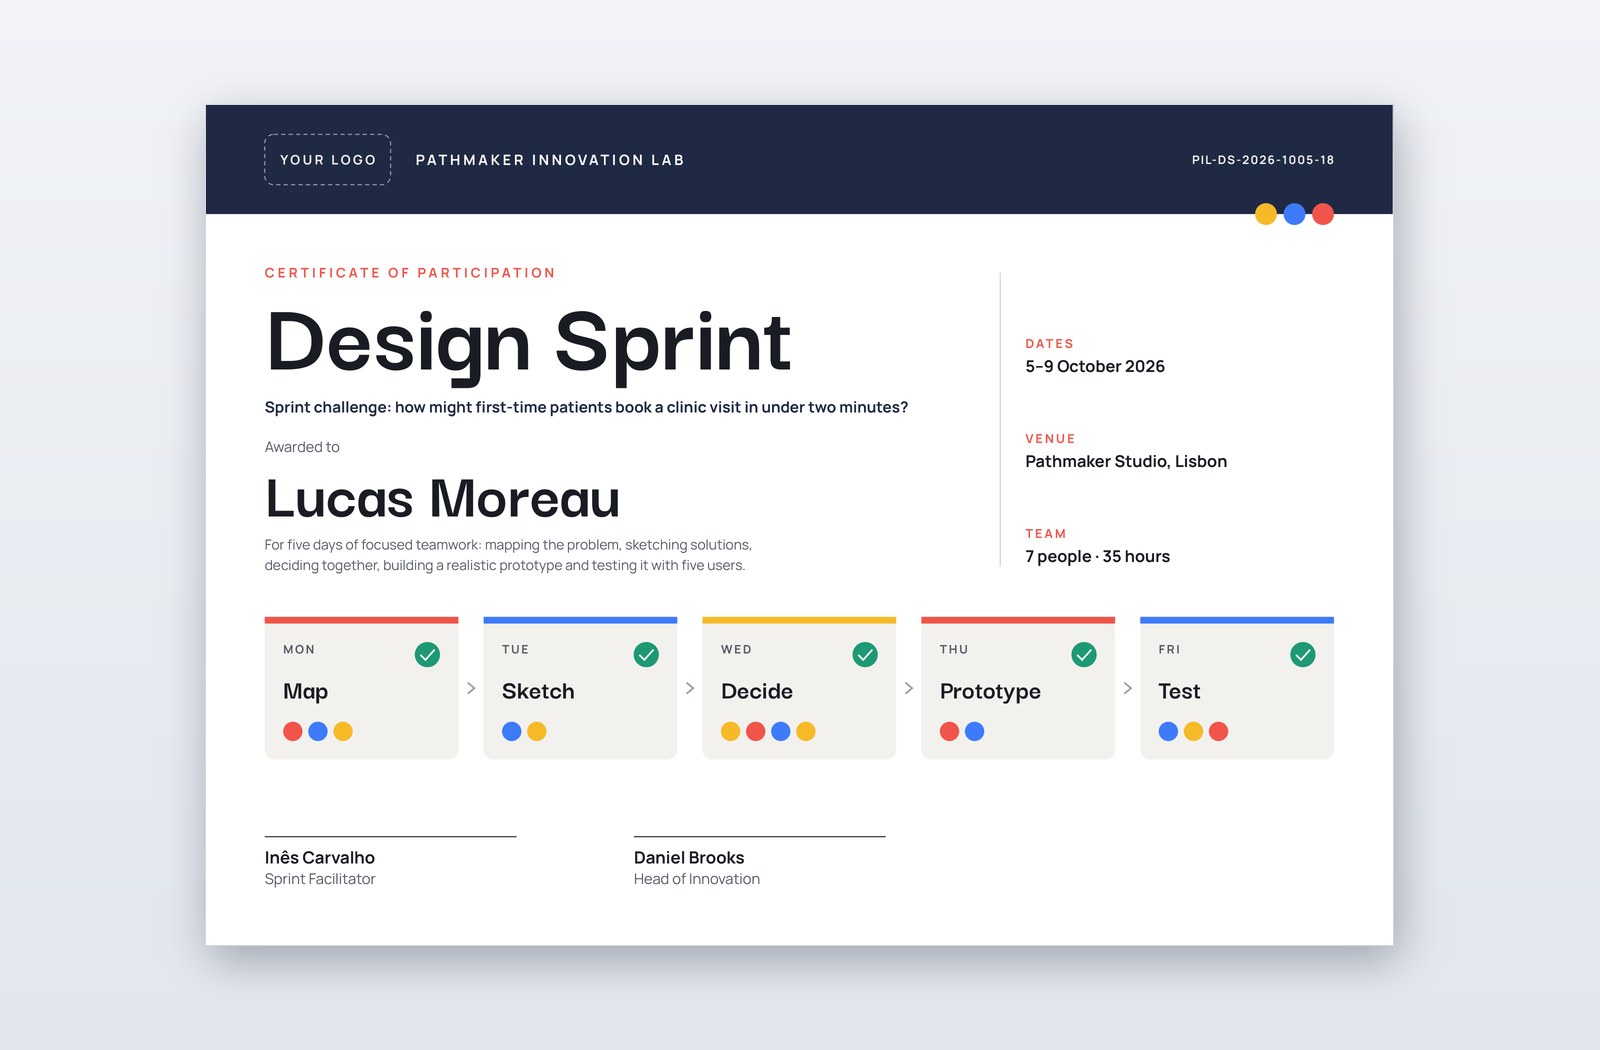The height and width of the screenshot is (1050, 1600).
Task: Click the green checkmark on the FRI card
Action: tap(1303, 655)
